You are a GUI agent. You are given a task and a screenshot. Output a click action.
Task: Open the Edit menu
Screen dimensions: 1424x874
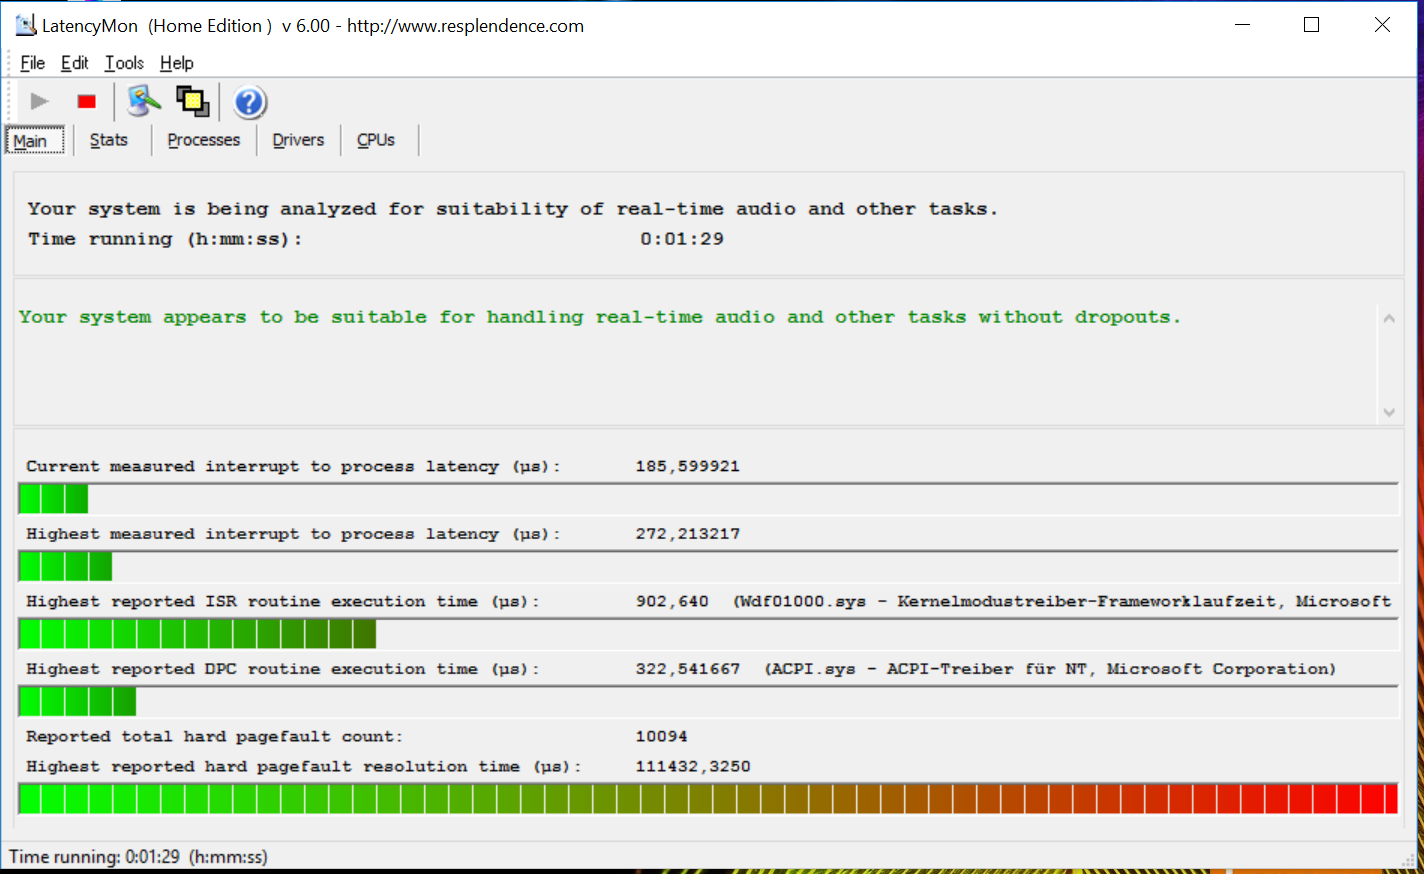[x=74, y=63]
